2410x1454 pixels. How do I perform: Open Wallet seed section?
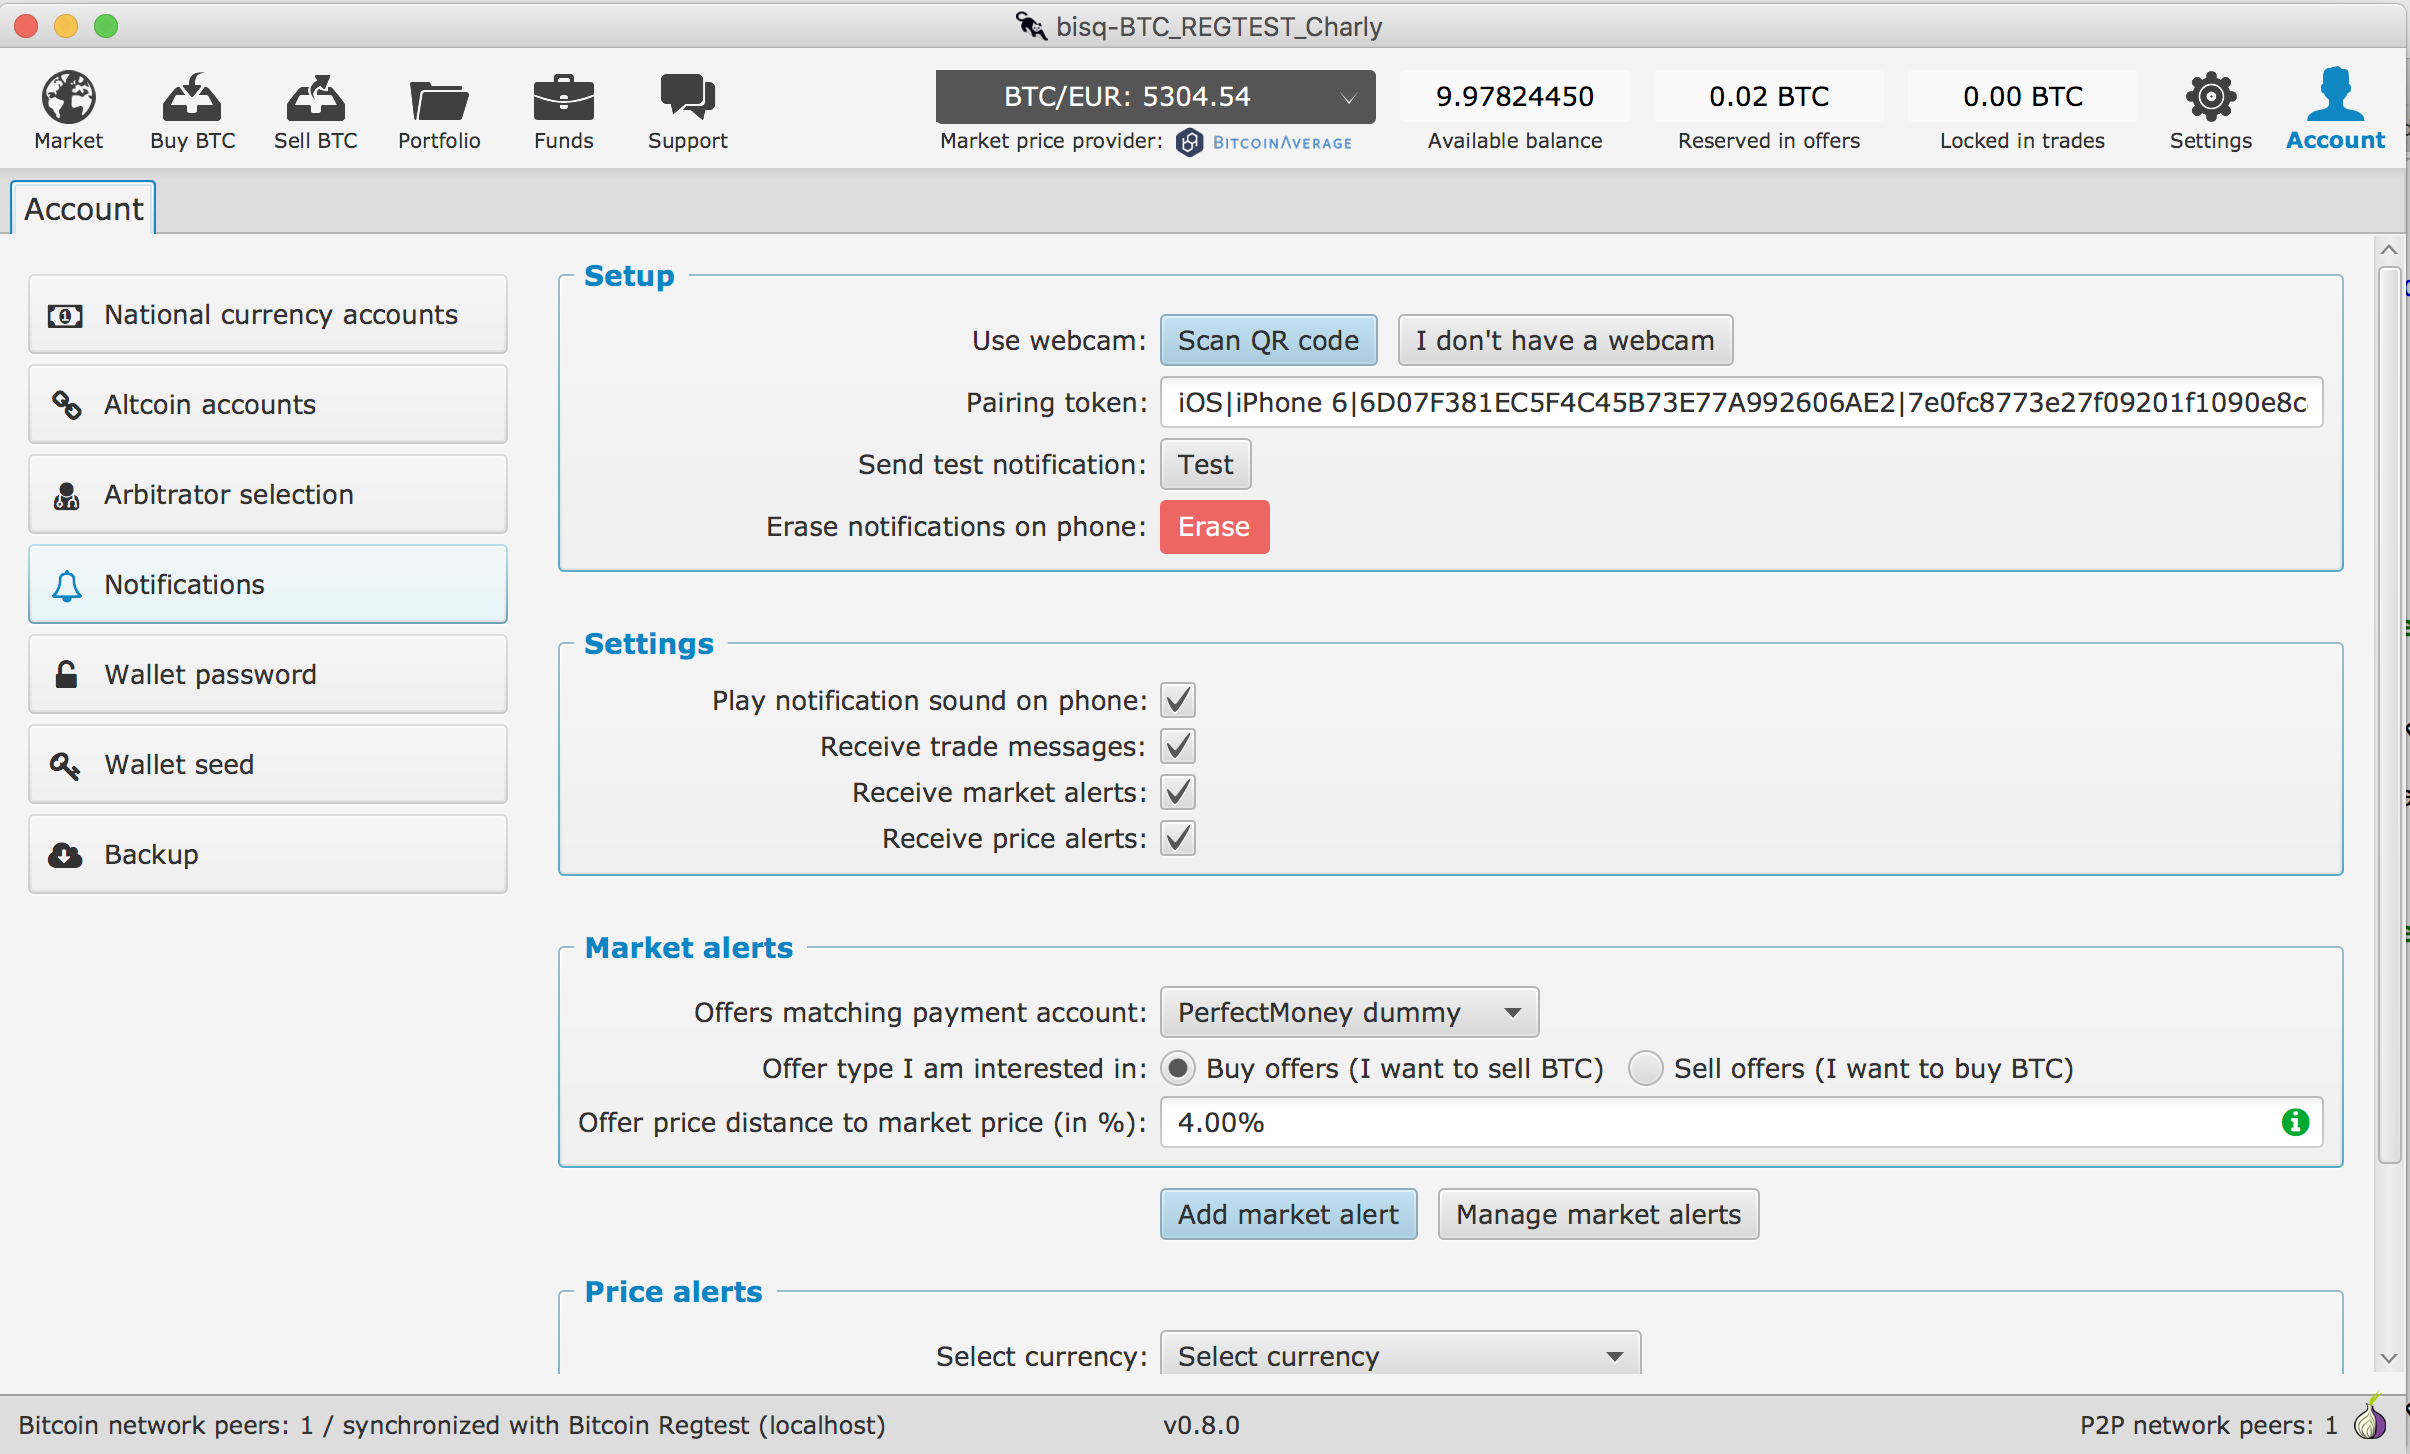(268, 764)
